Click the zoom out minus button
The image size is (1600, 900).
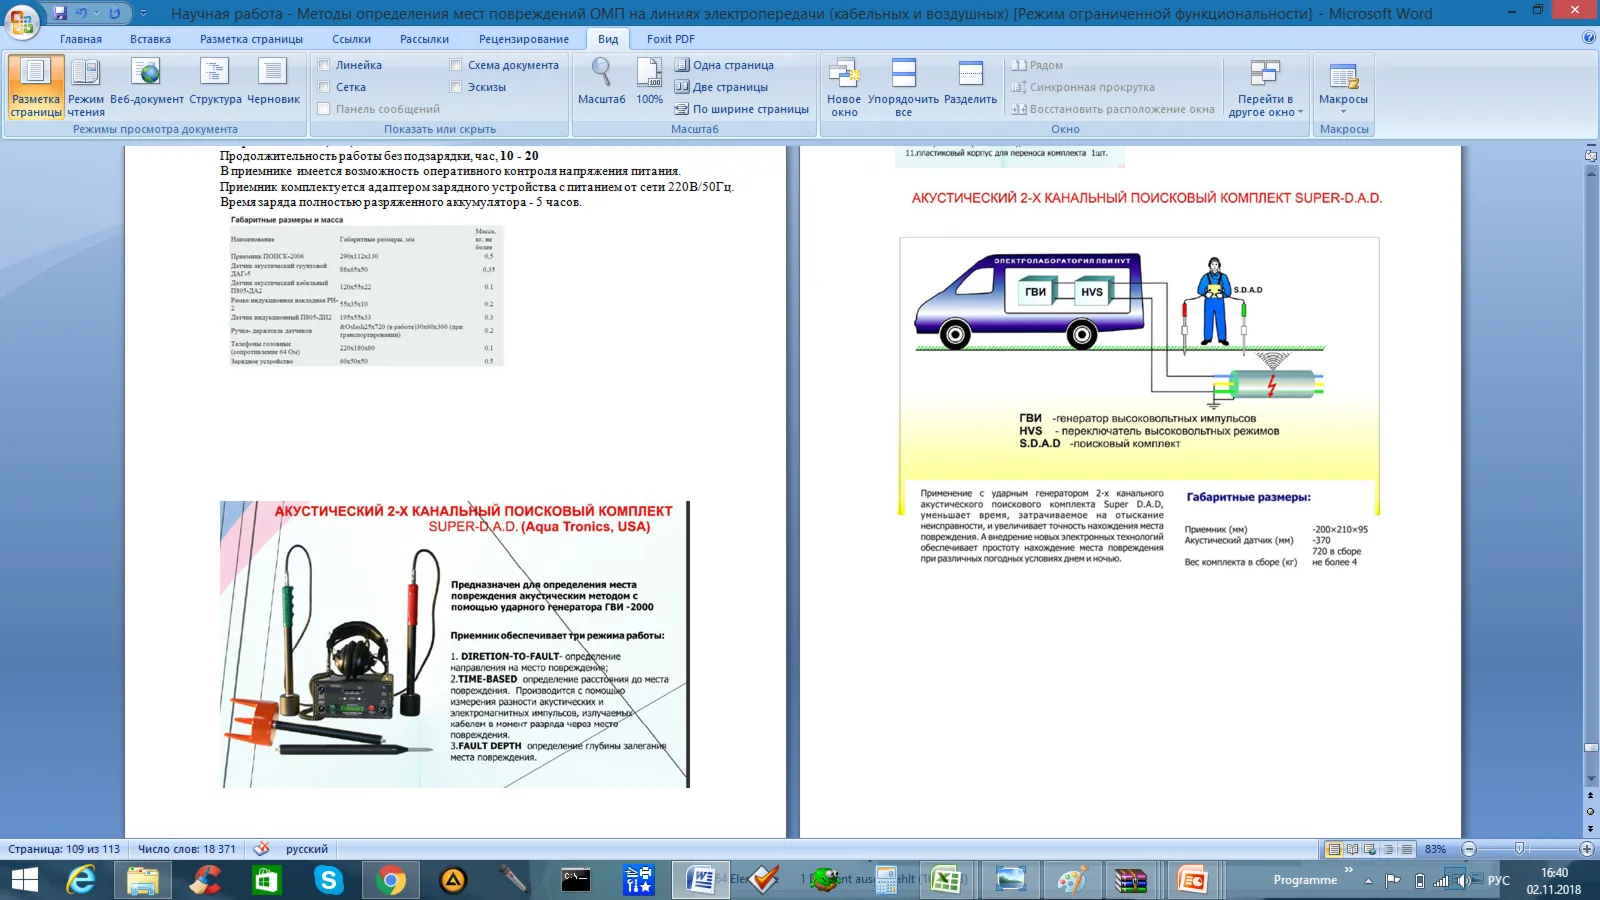point(1469,849)
